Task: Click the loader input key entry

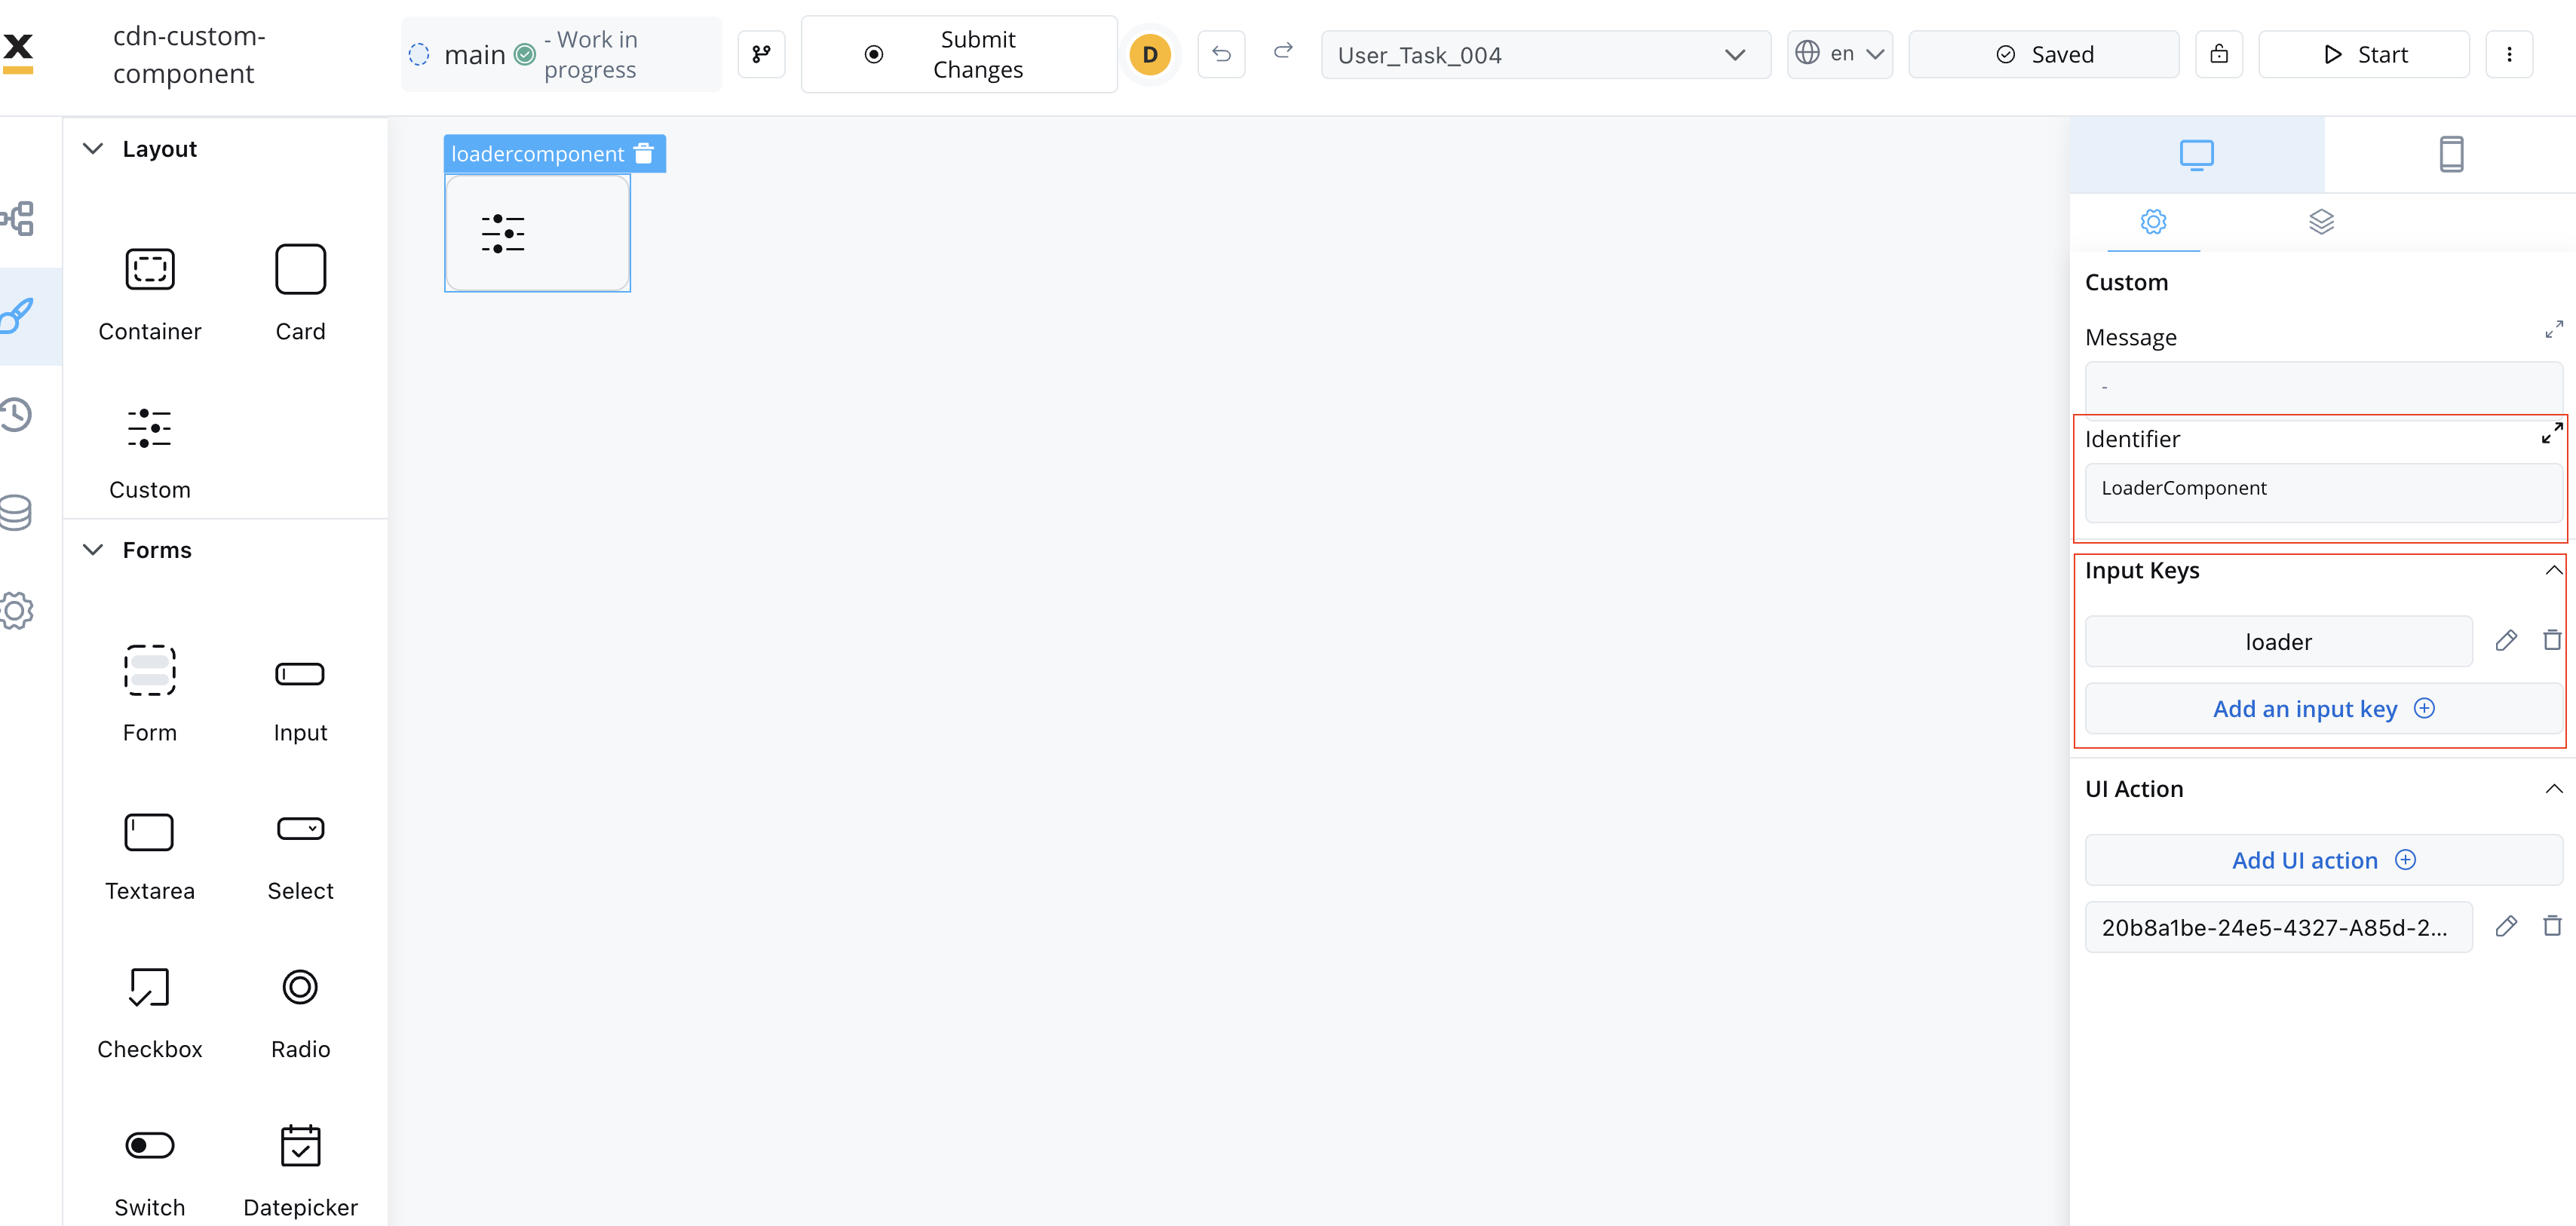Action: [2278, 641]
